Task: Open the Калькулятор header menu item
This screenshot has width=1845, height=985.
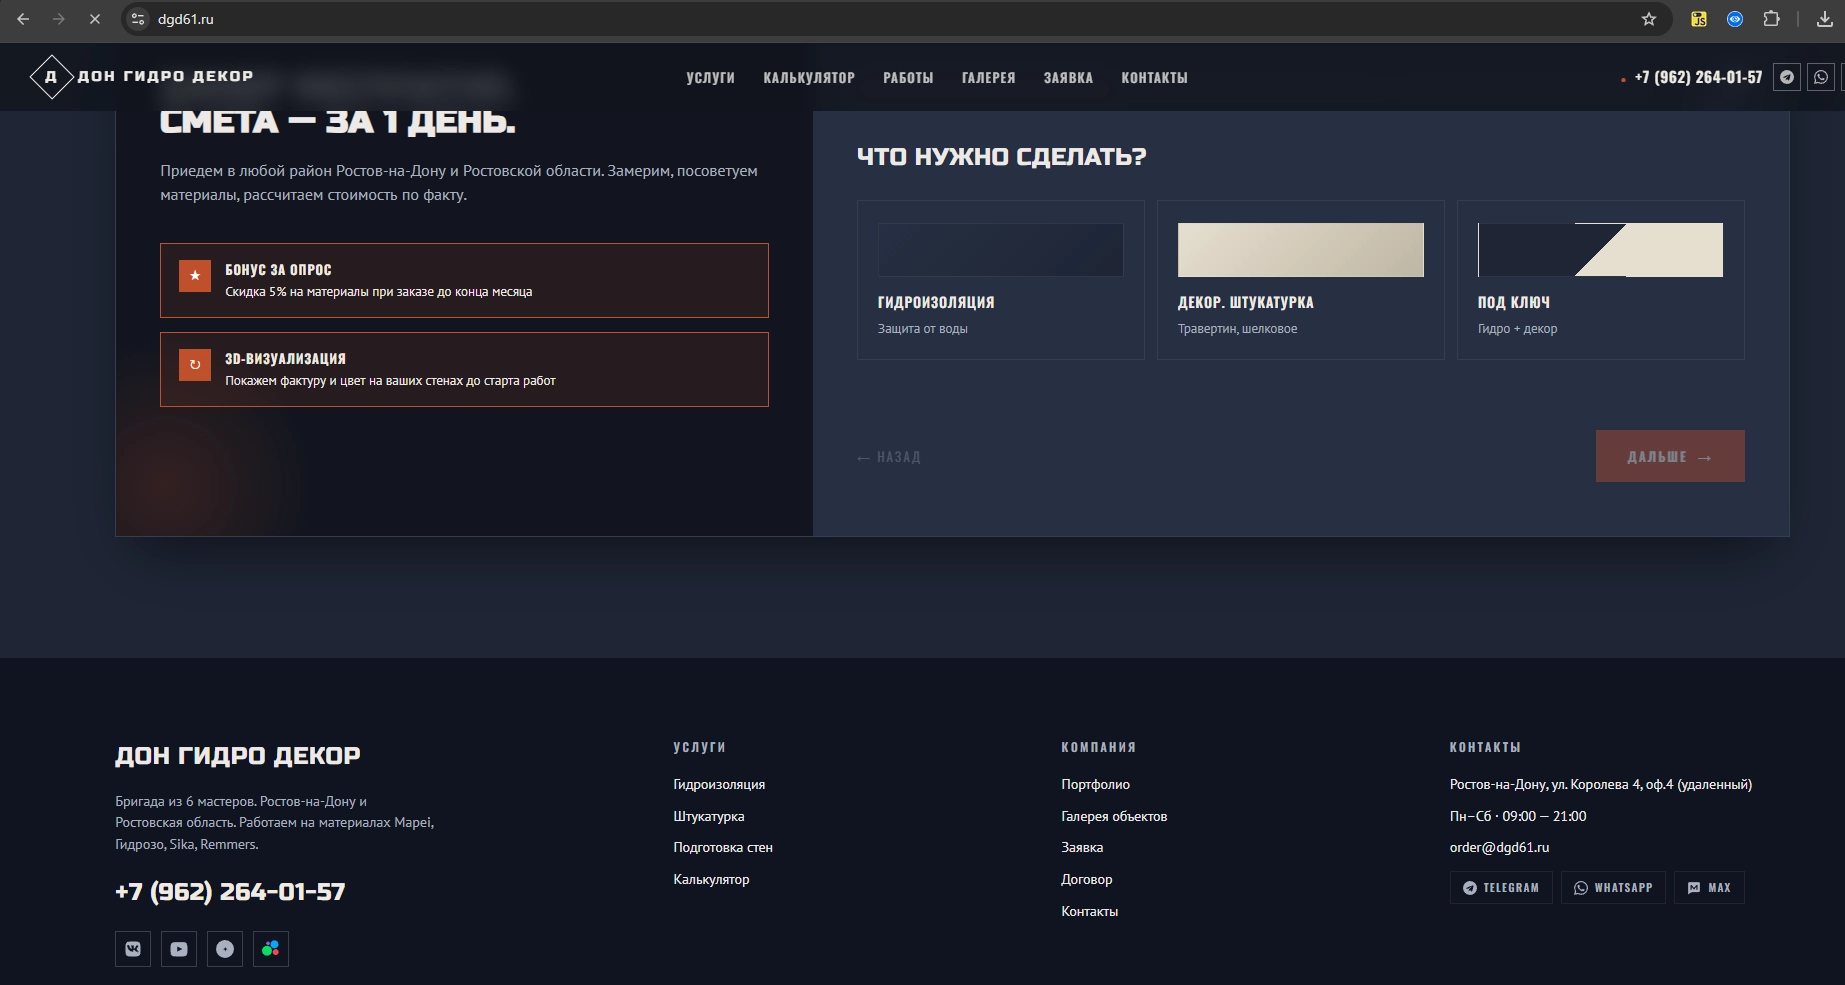Action: (x=809, y=78)
